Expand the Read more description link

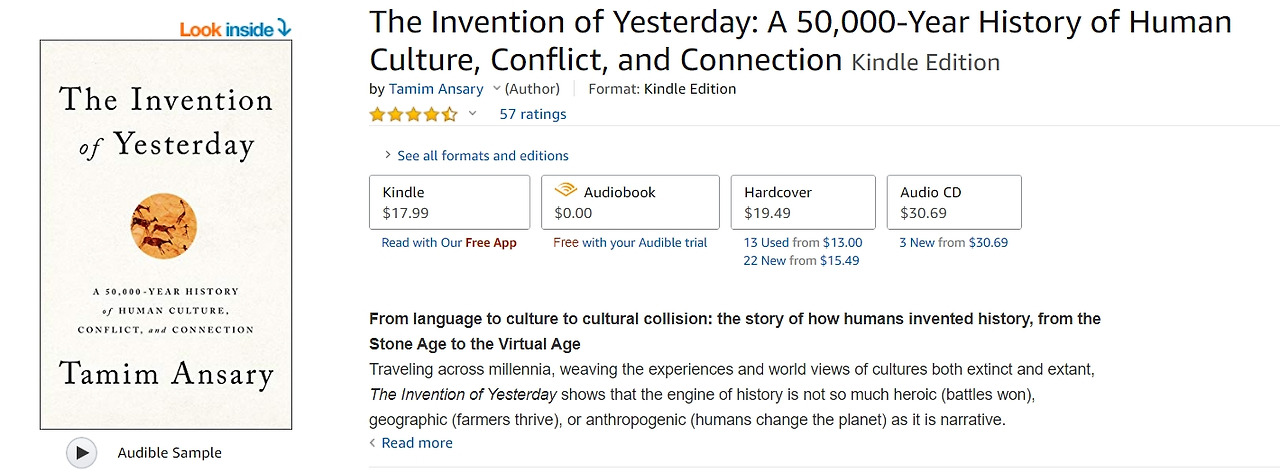(416, 443)
